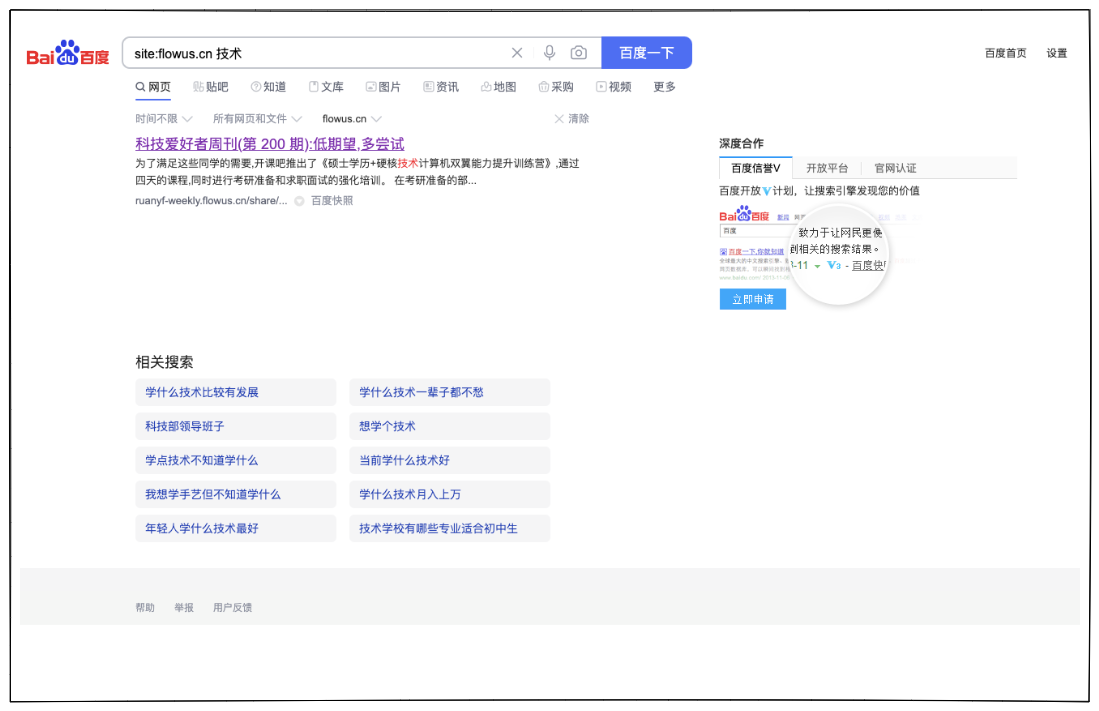
Task: Open the 时间不限 time filter dropdown
Action: 156,118
